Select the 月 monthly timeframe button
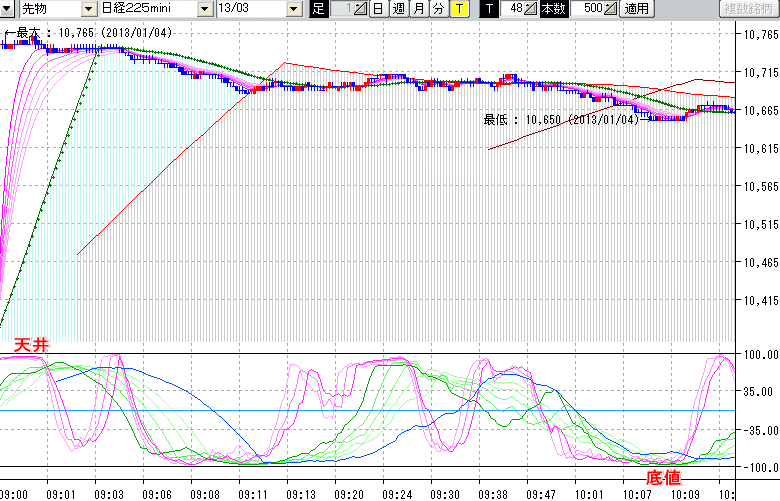Image resolution: width=780 pixels, height=501 pixels. click(419, 9)
